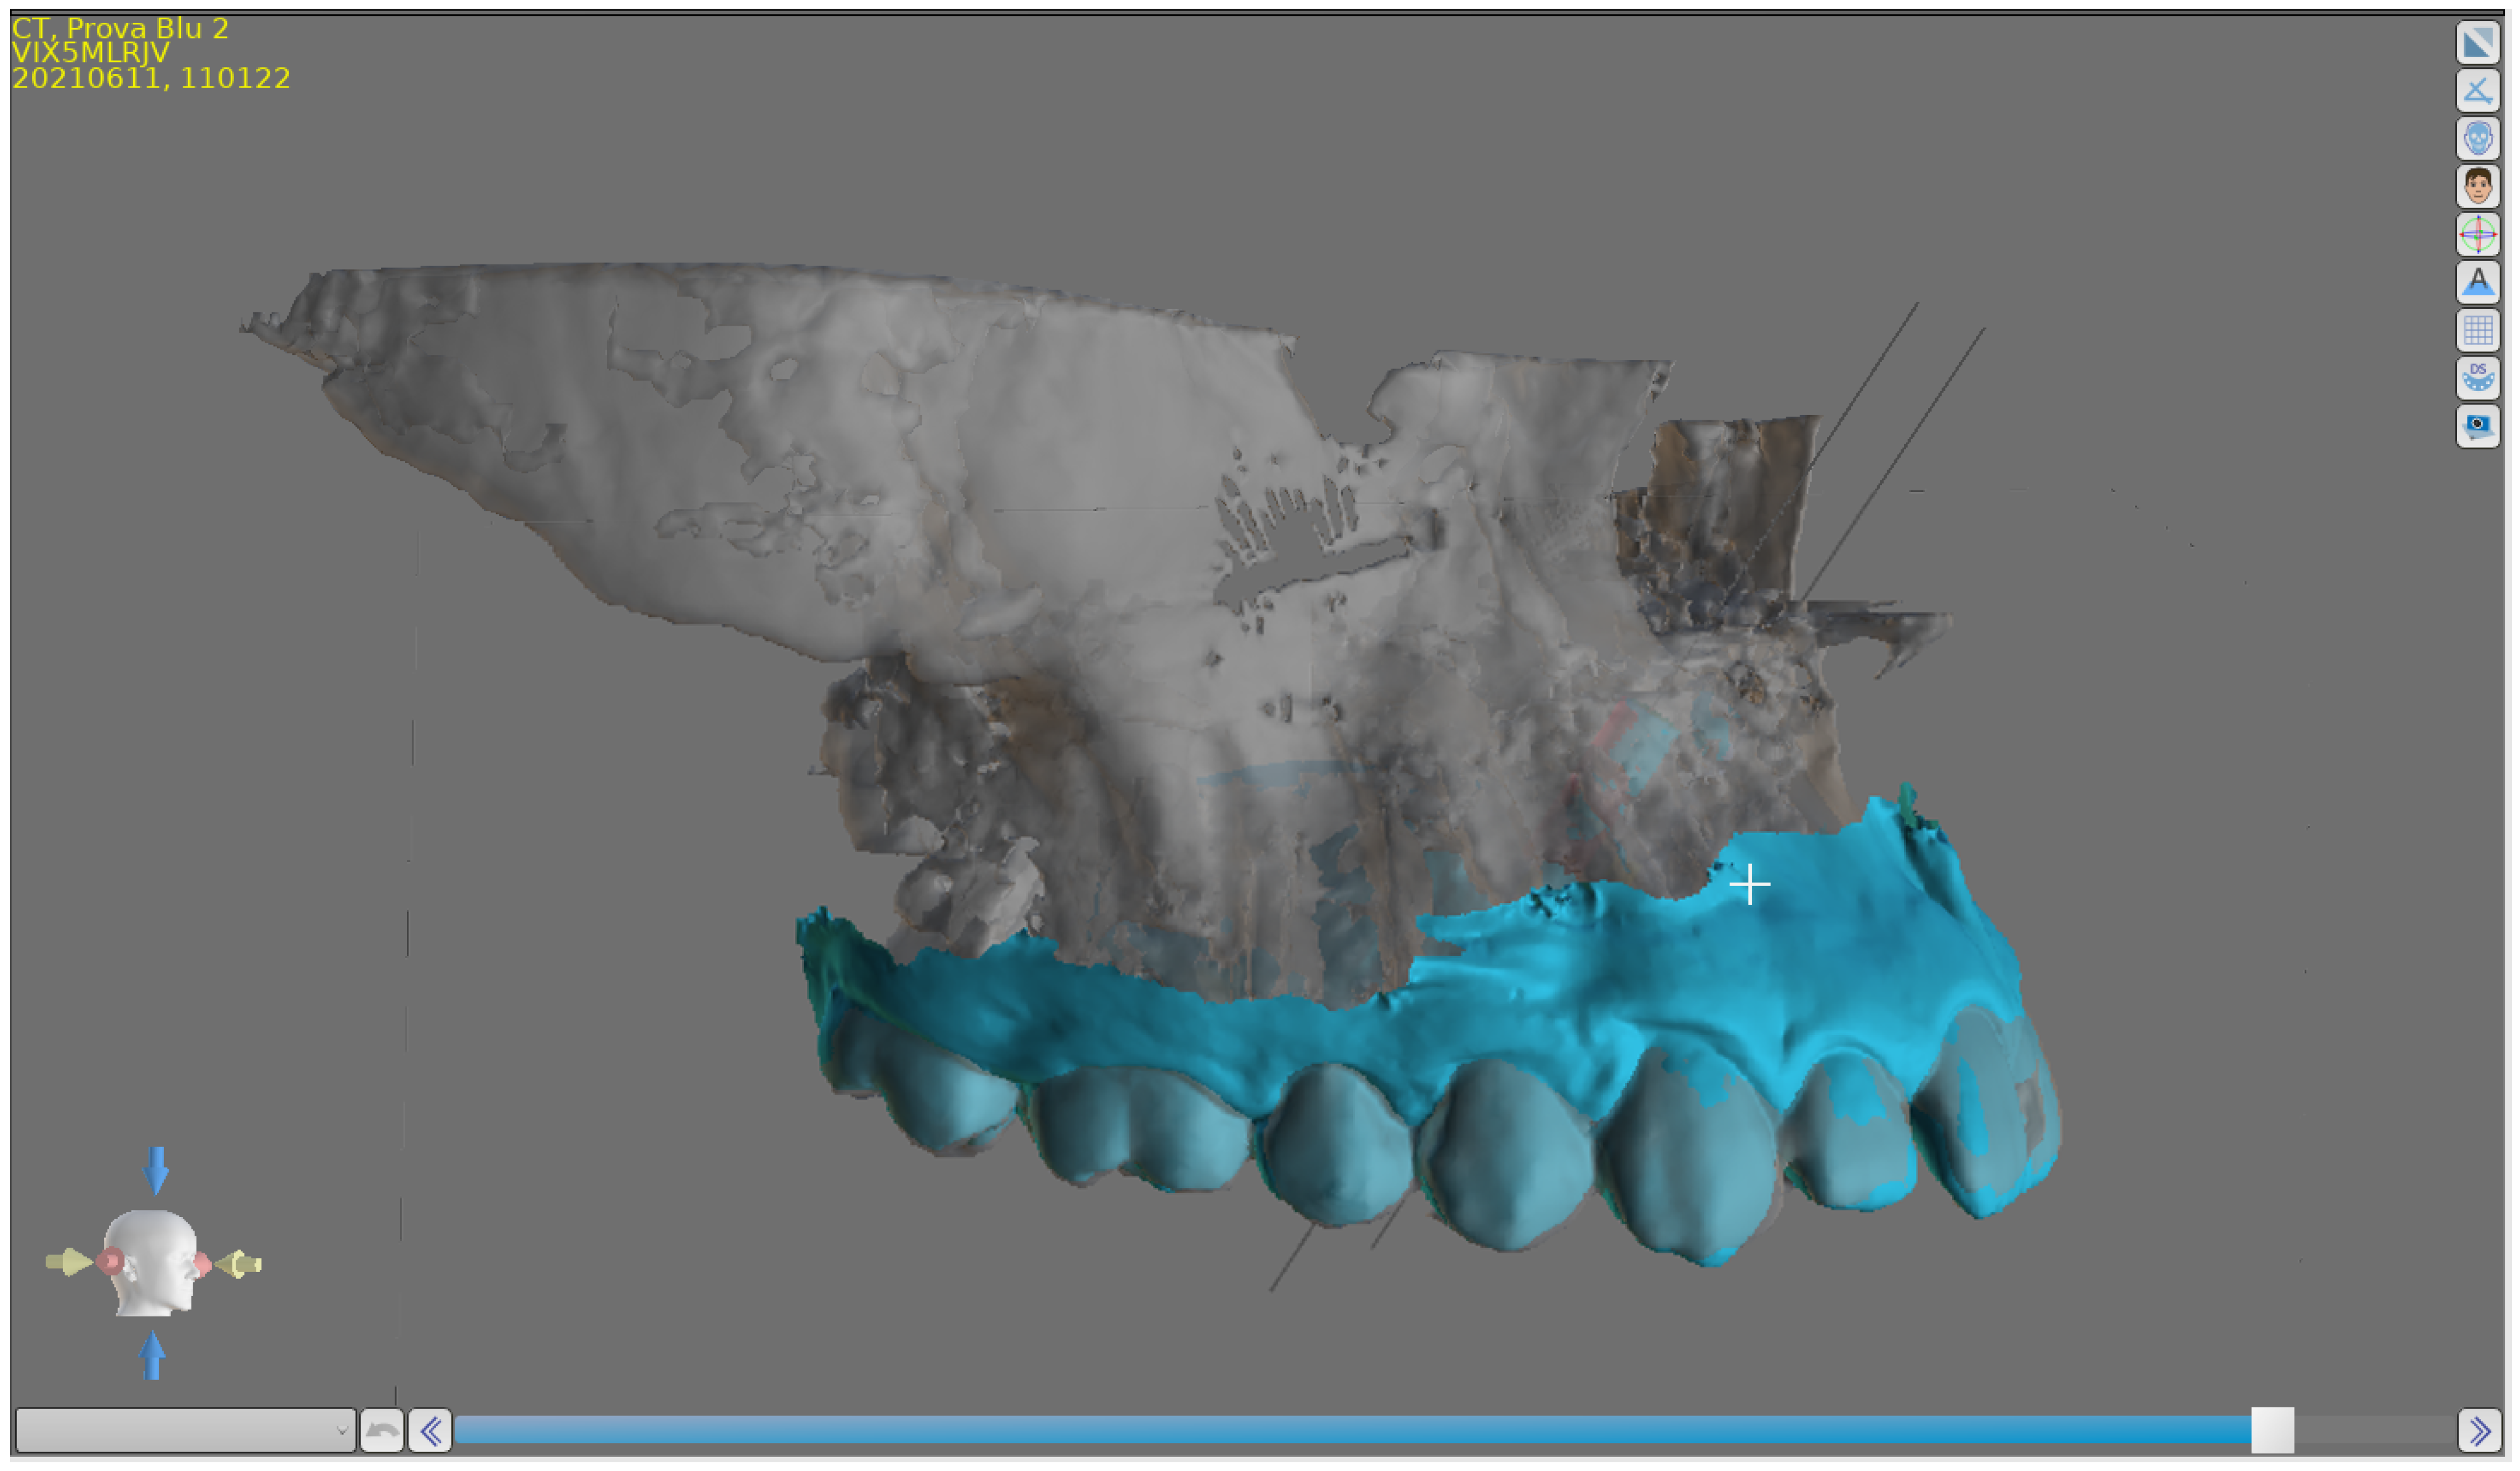The image size is (2520, 1471).
Task: Click the red ear marker on head
Action: 110,1262
